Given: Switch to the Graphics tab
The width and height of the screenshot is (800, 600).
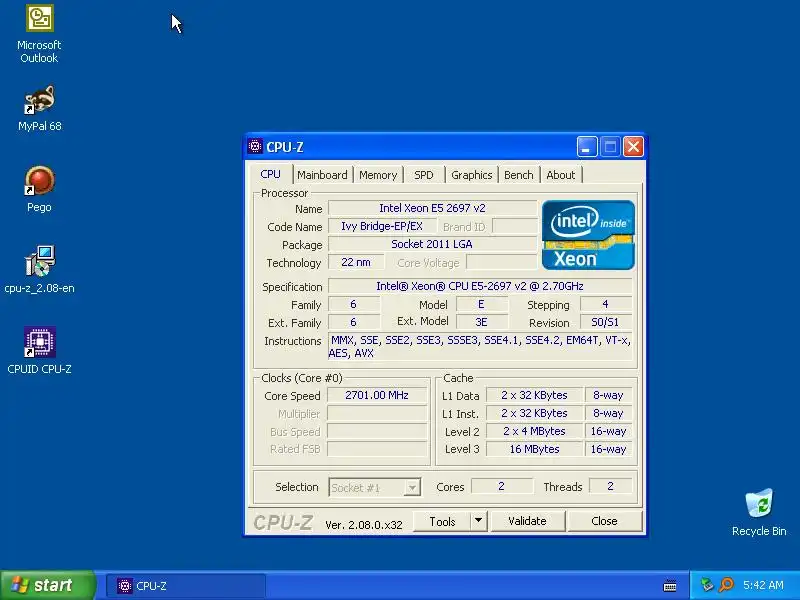Looking at the screenshot, I should [x=472, y=175].
